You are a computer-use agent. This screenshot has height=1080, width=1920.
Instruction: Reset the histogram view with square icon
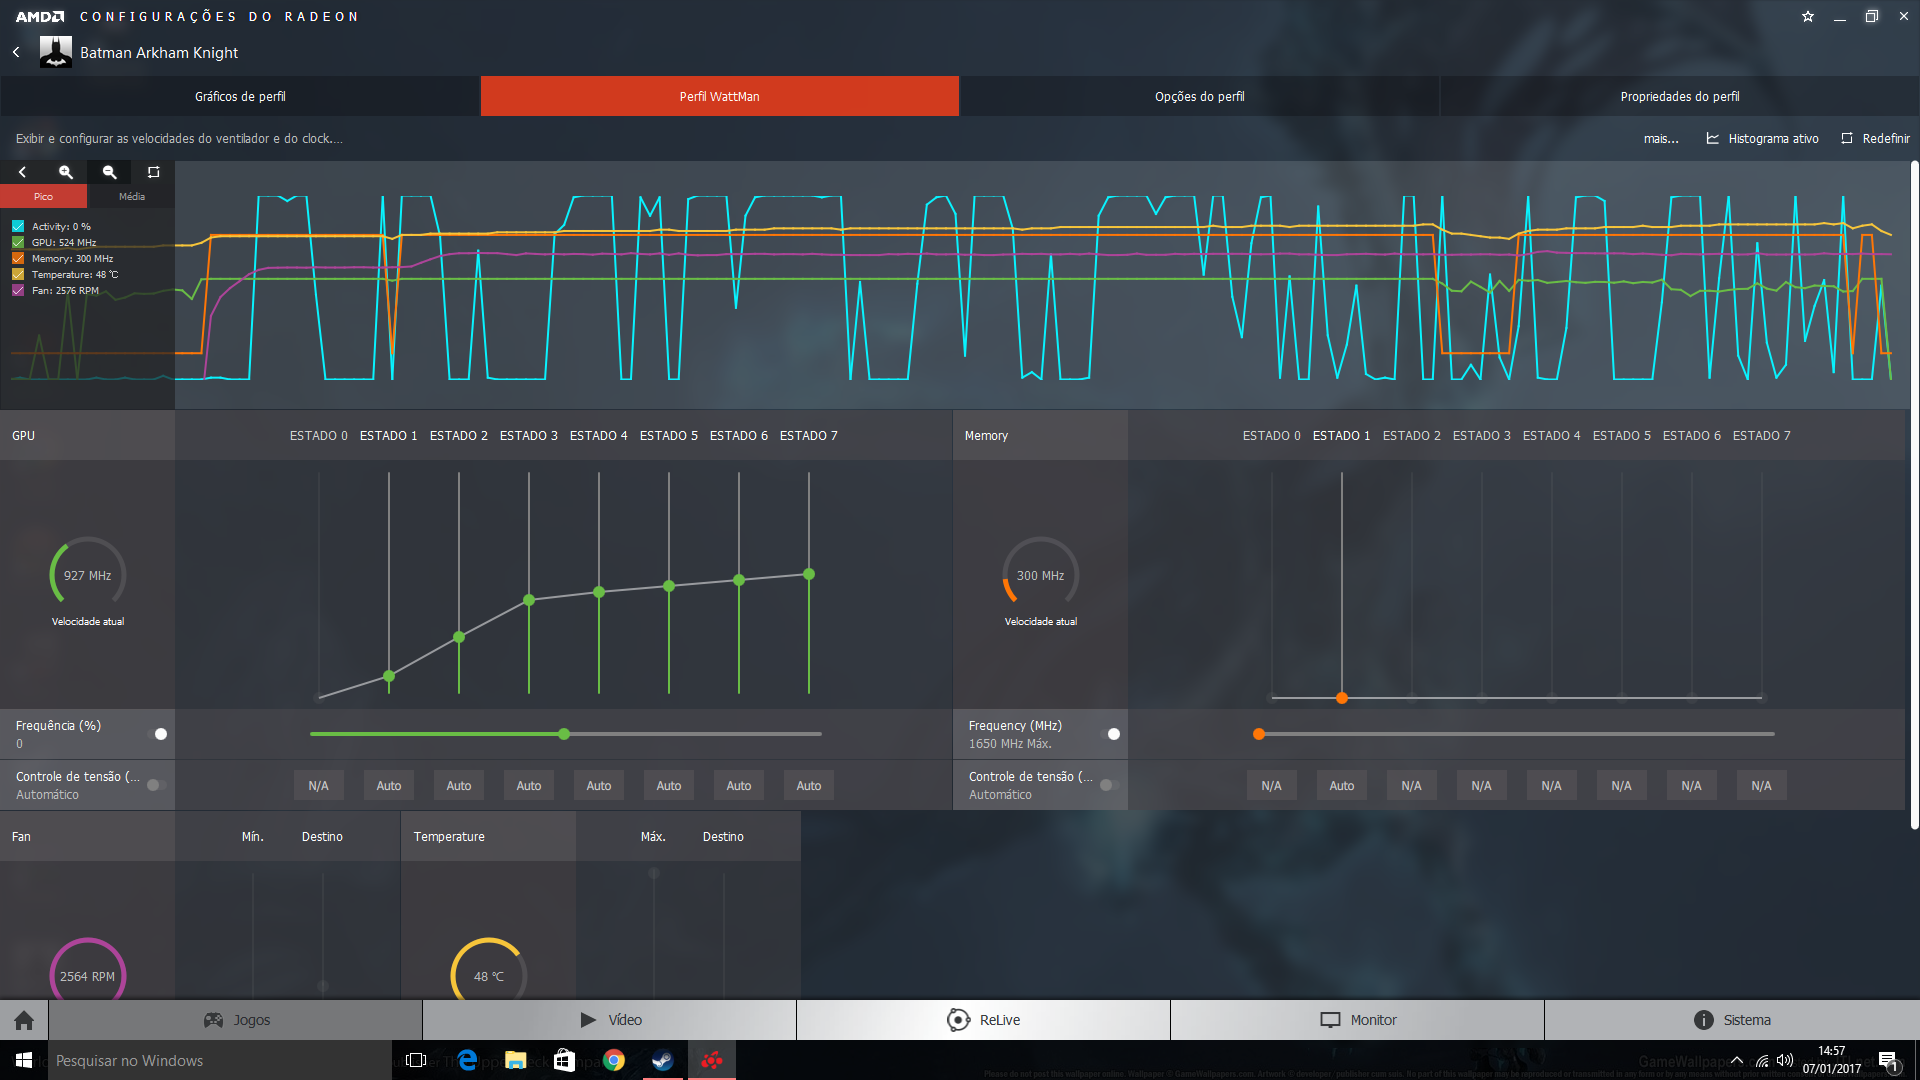154,172
